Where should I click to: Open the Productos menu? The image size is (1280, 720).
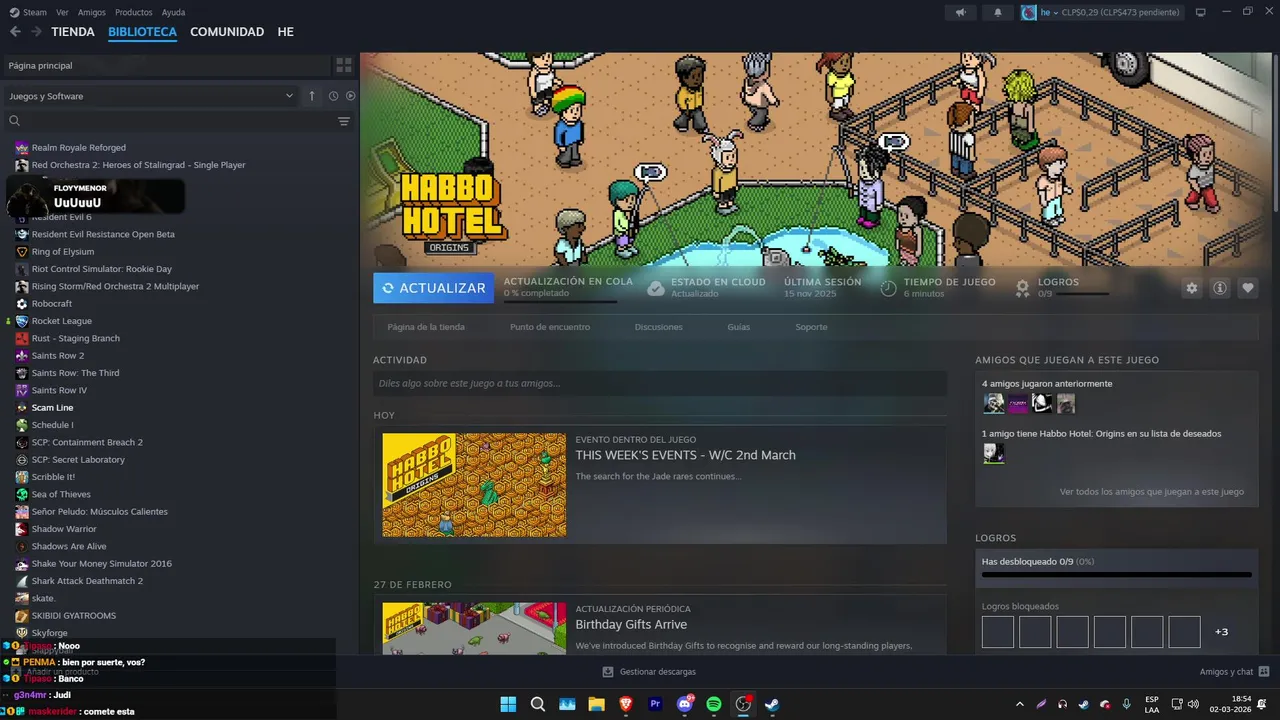[134, 12]
